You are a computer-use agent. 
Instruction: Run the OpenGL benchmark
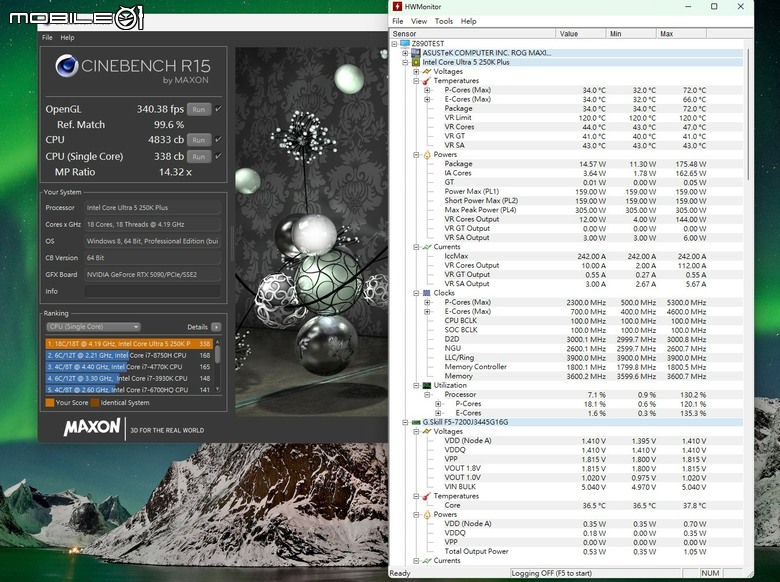(x=198, y=109)
